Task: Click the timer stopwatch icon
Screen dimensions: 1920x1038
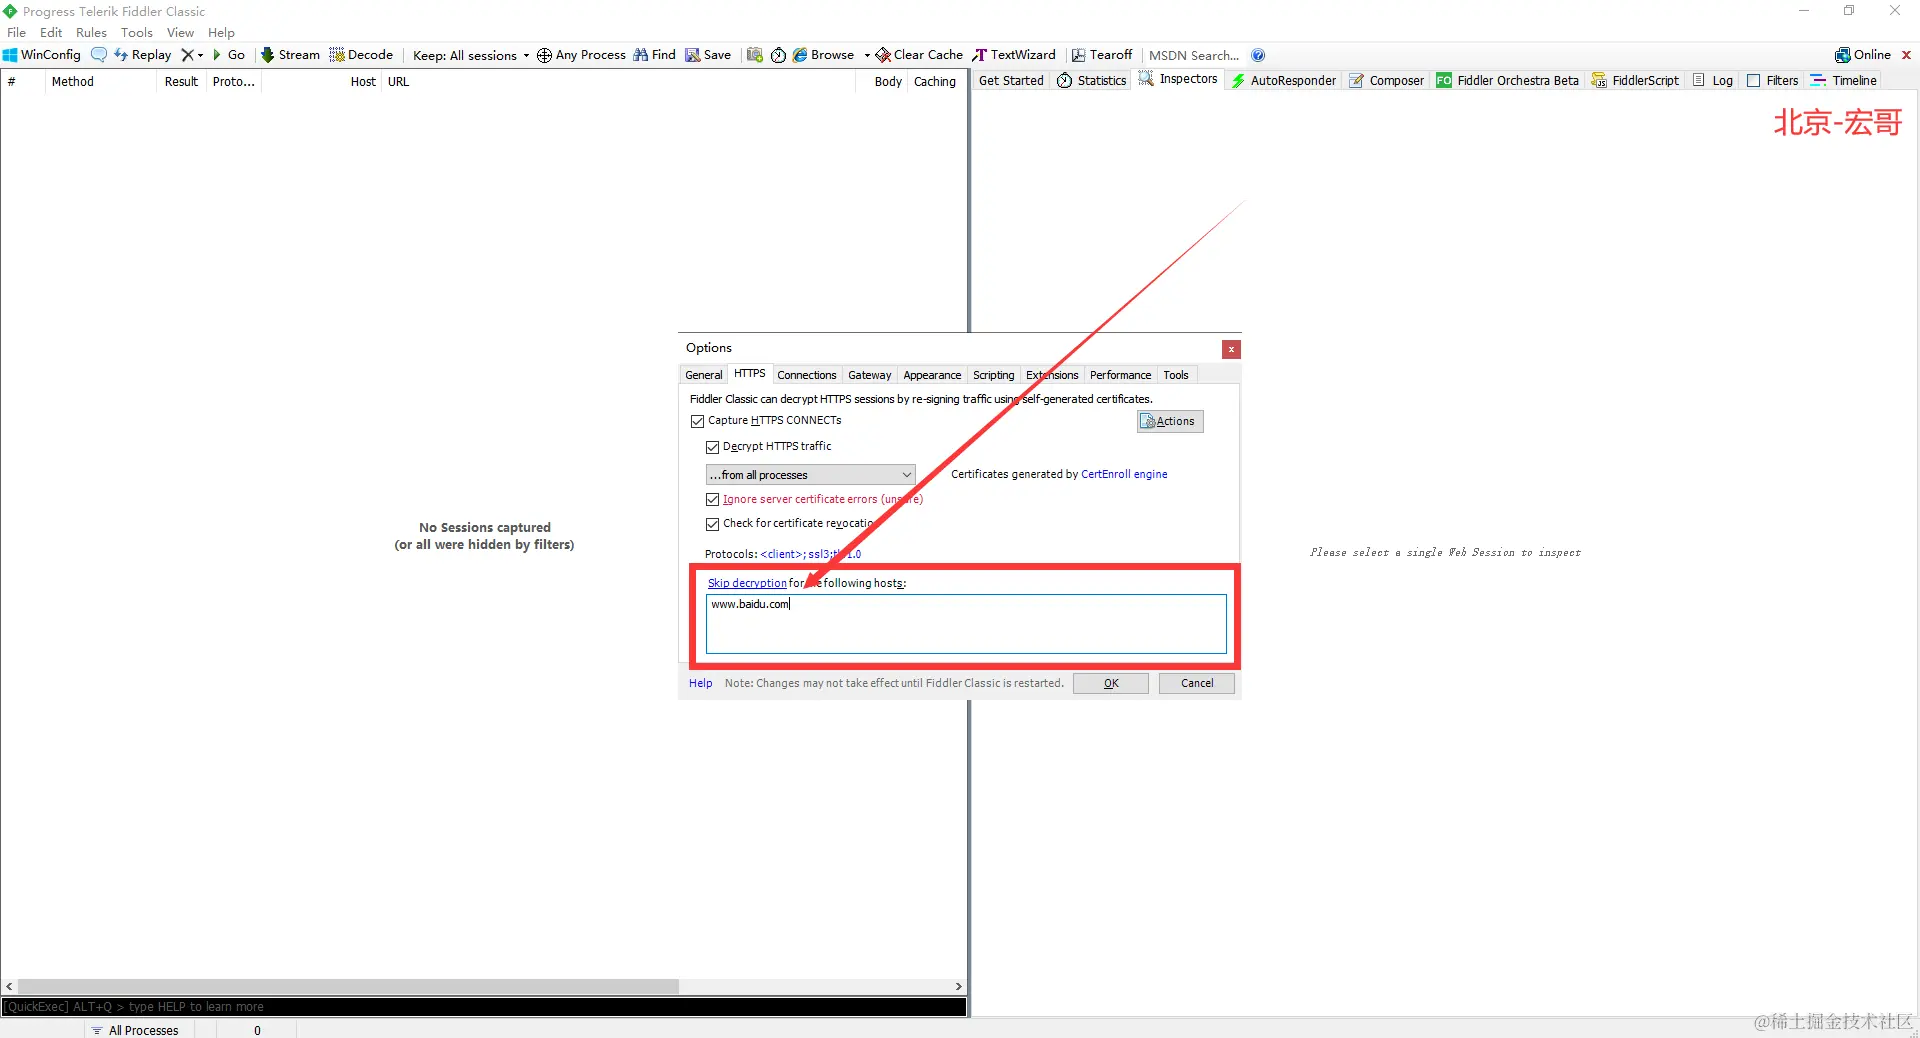Action: point(778,55)
